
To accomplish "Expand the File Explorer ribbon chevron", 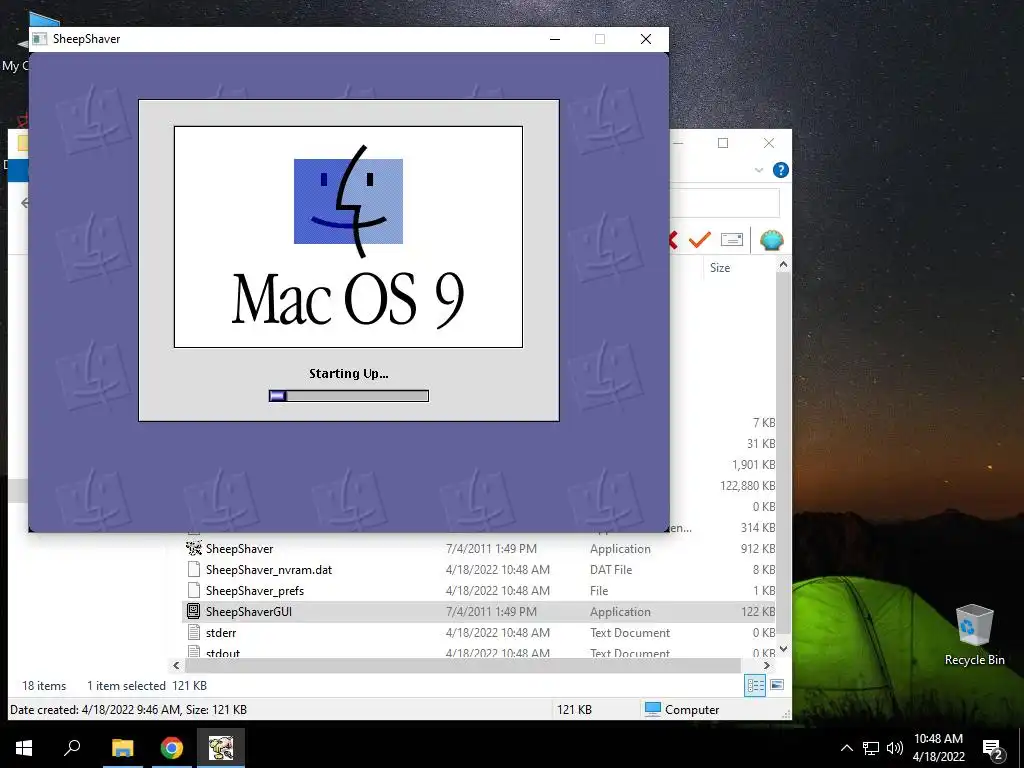I will (759, 170).
